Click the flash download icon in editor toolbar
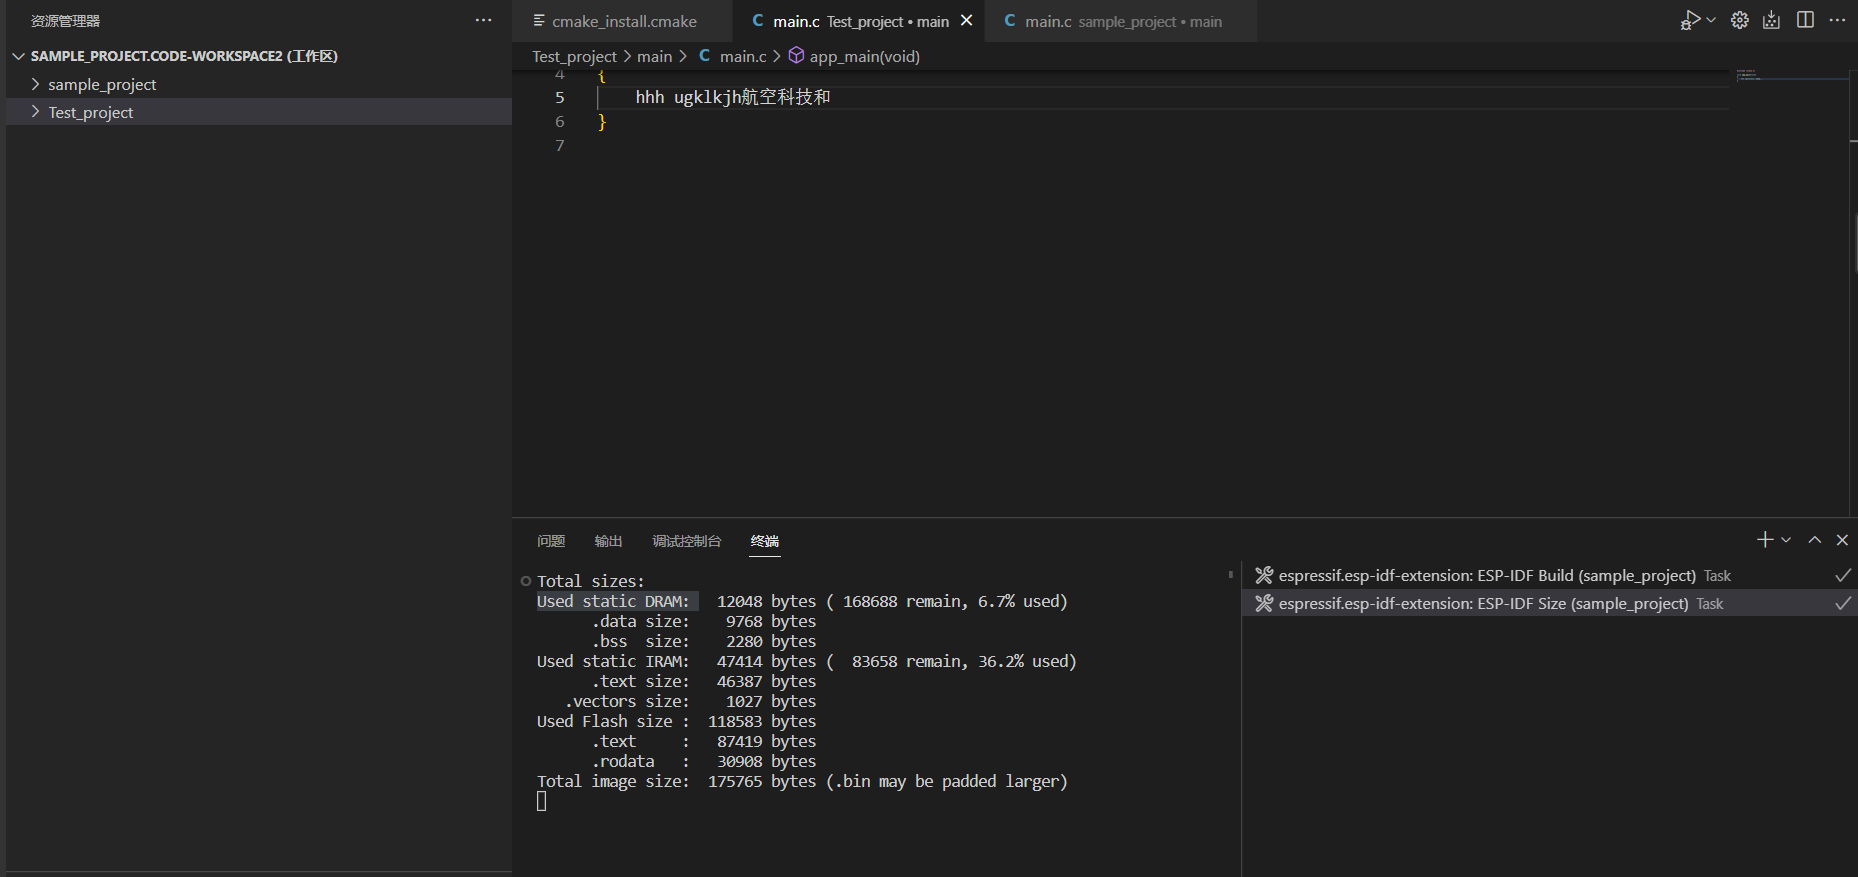 click(x=1772, y=20)
